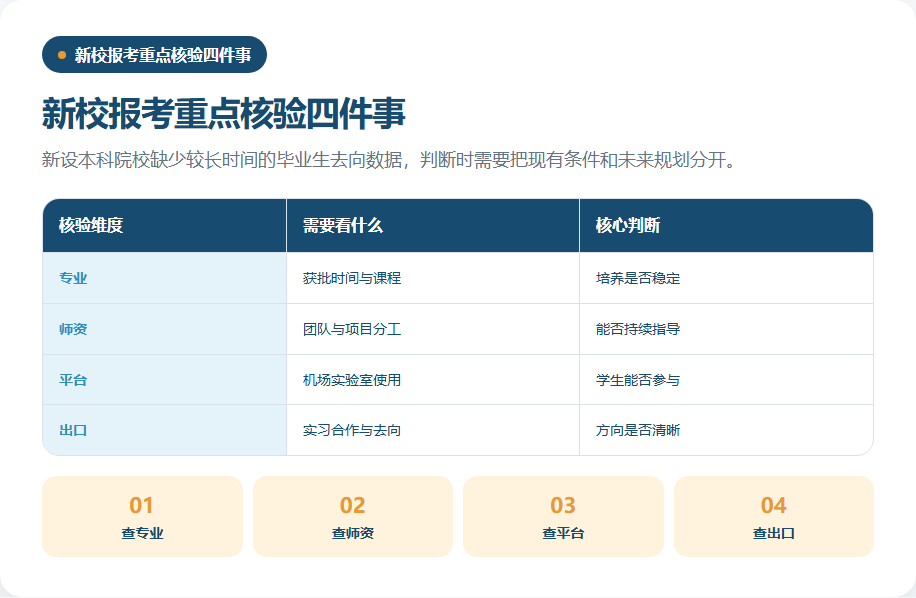Click the cell 获批时间与课程
This screenshot has height=598, width=916.
tap(433, 278)
